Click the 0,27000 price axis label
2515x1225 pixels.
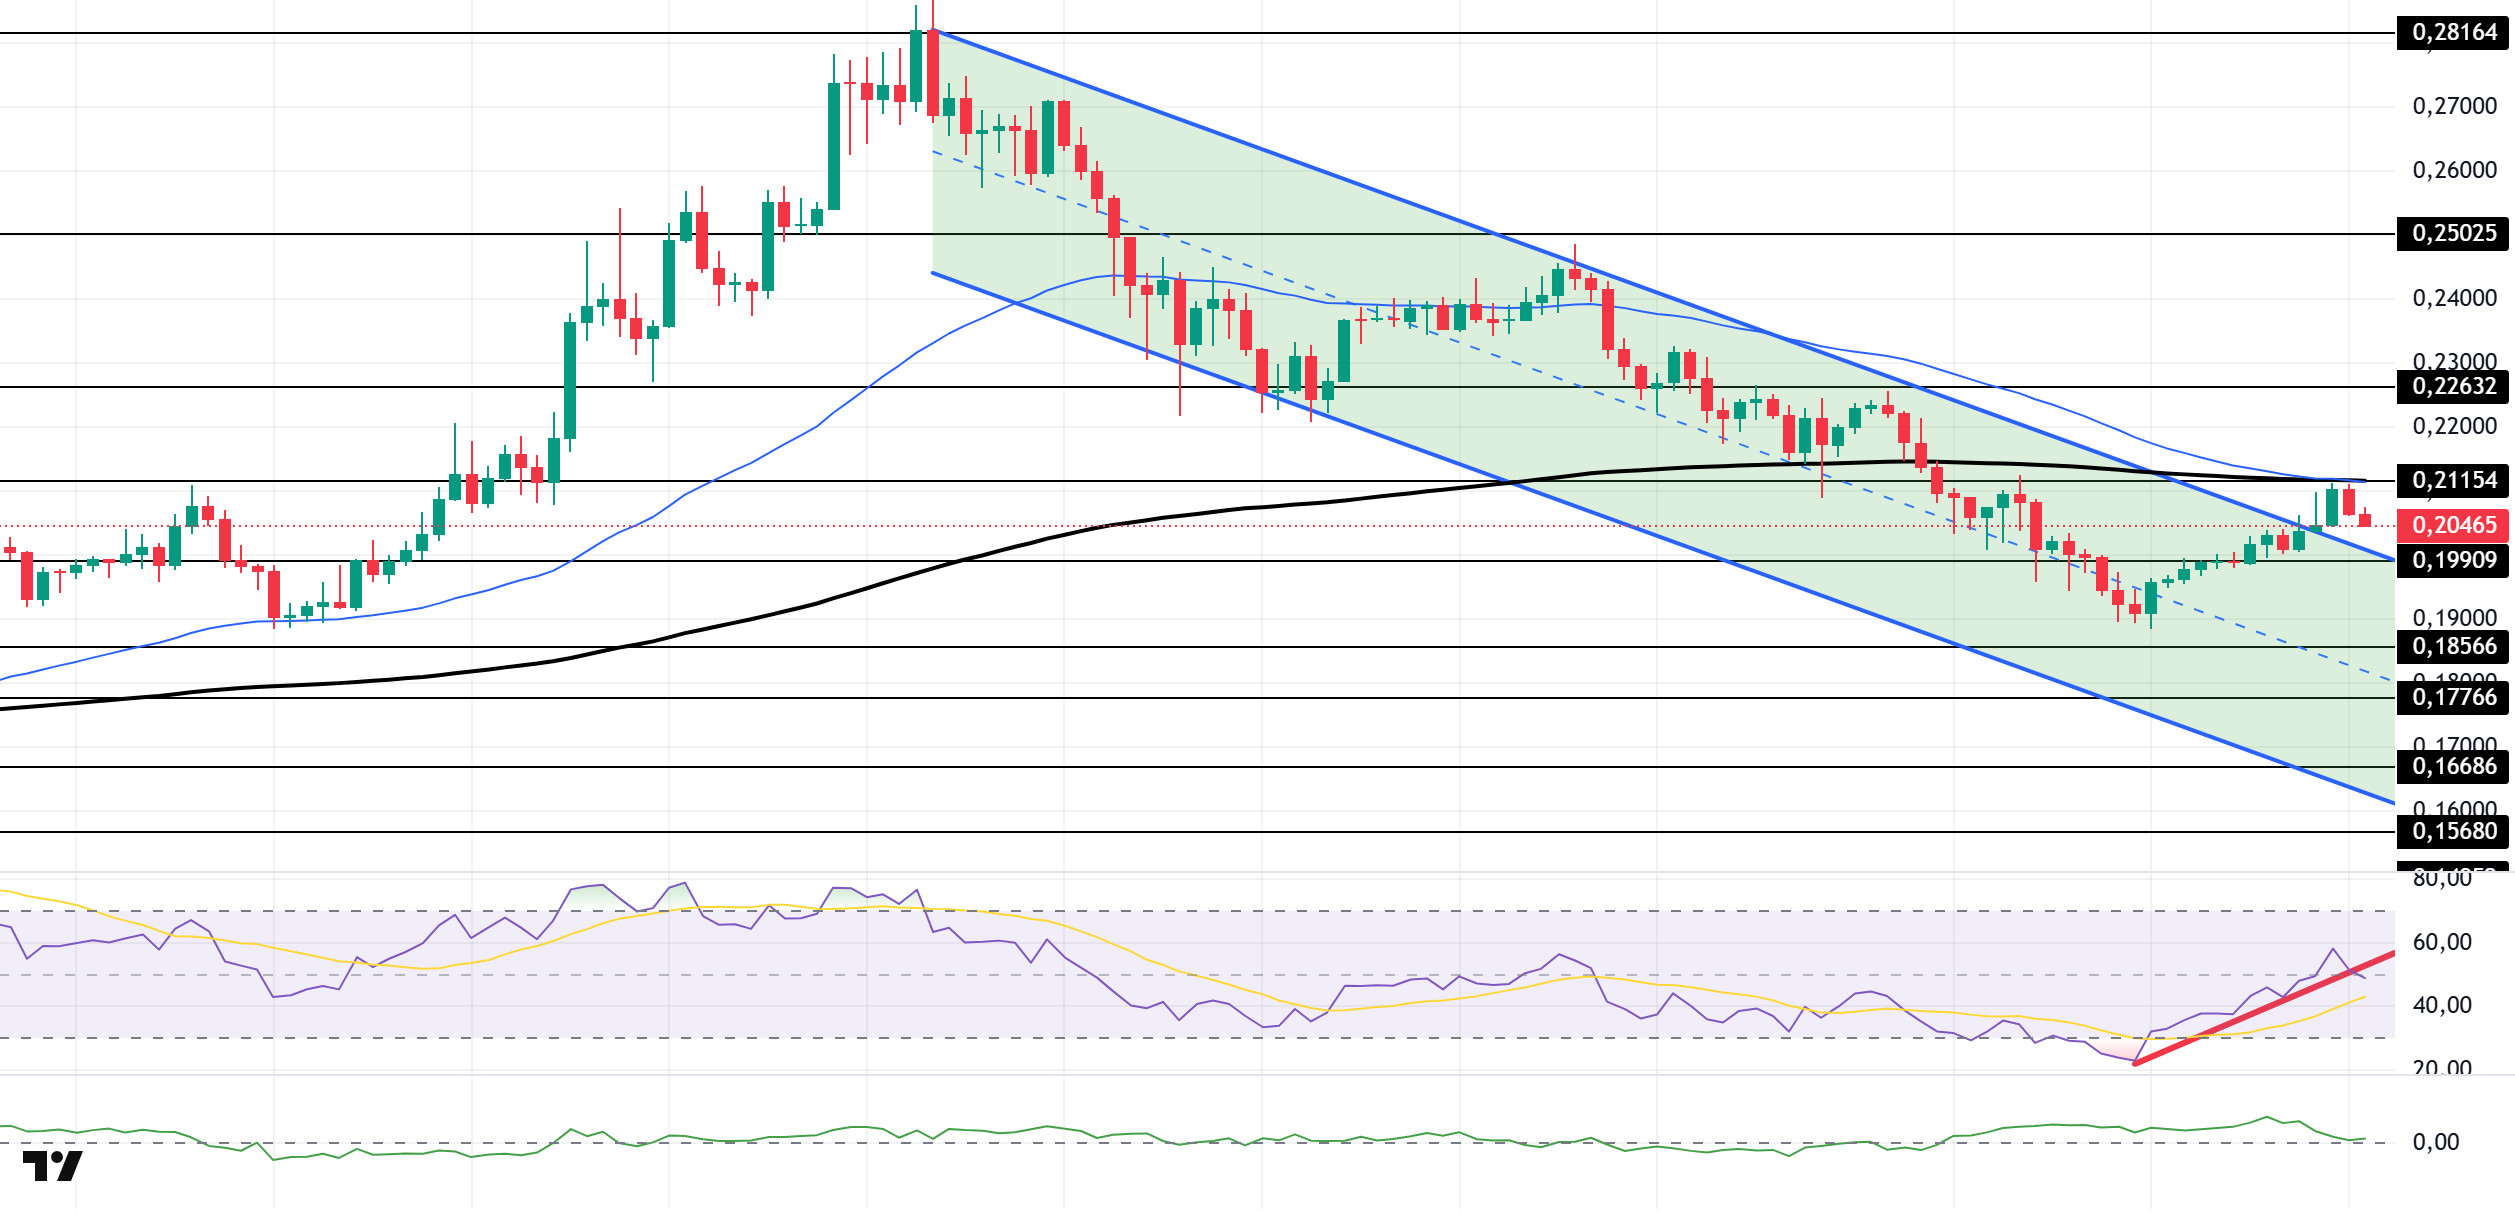pyautogui.click(x=2455, y=106)
